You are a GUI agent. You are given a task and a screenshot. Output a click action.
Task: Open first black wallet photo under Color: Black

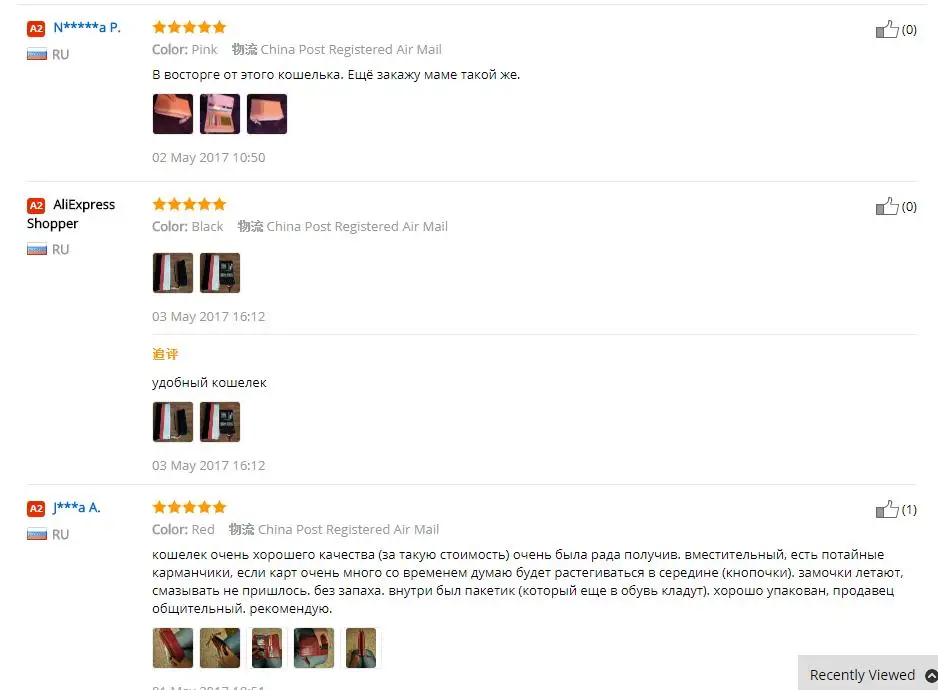pos(173,273)
